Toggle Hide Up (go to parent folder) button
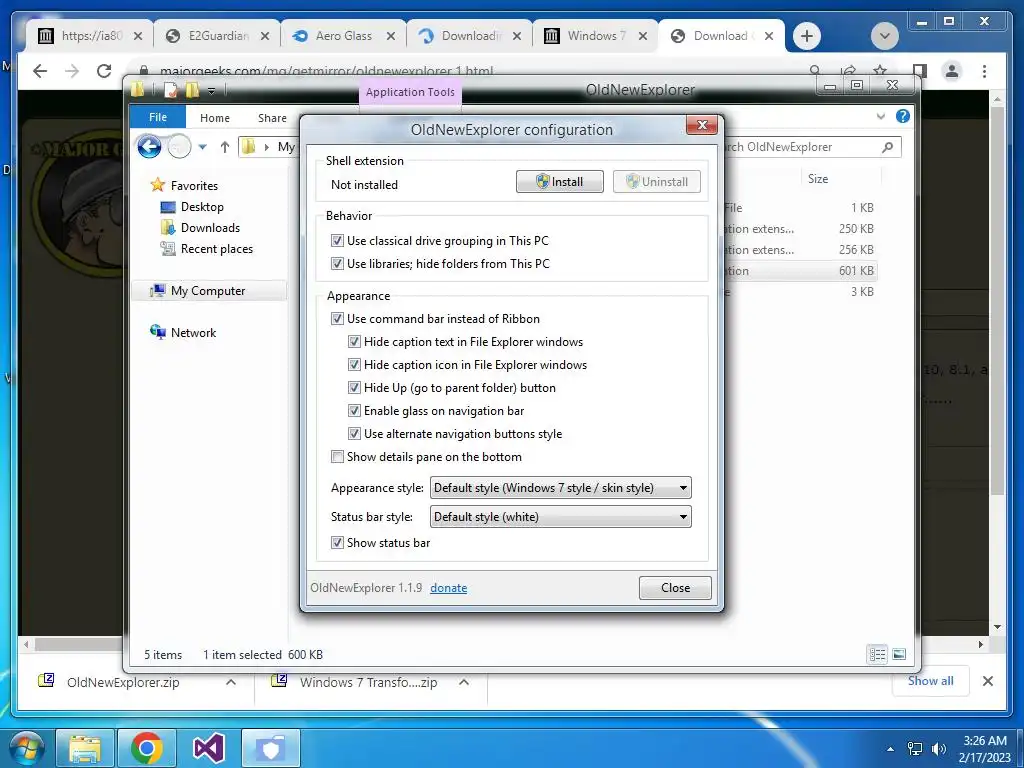1024x768 pixels. point(354,388)
